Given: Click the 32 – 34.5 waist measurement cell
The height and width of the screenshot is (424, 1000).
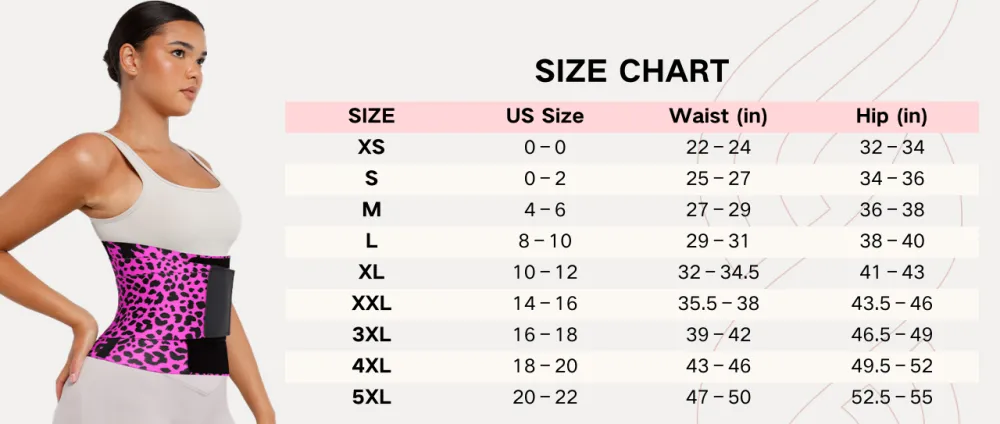Looking at the screenshot, I should 718,272.
